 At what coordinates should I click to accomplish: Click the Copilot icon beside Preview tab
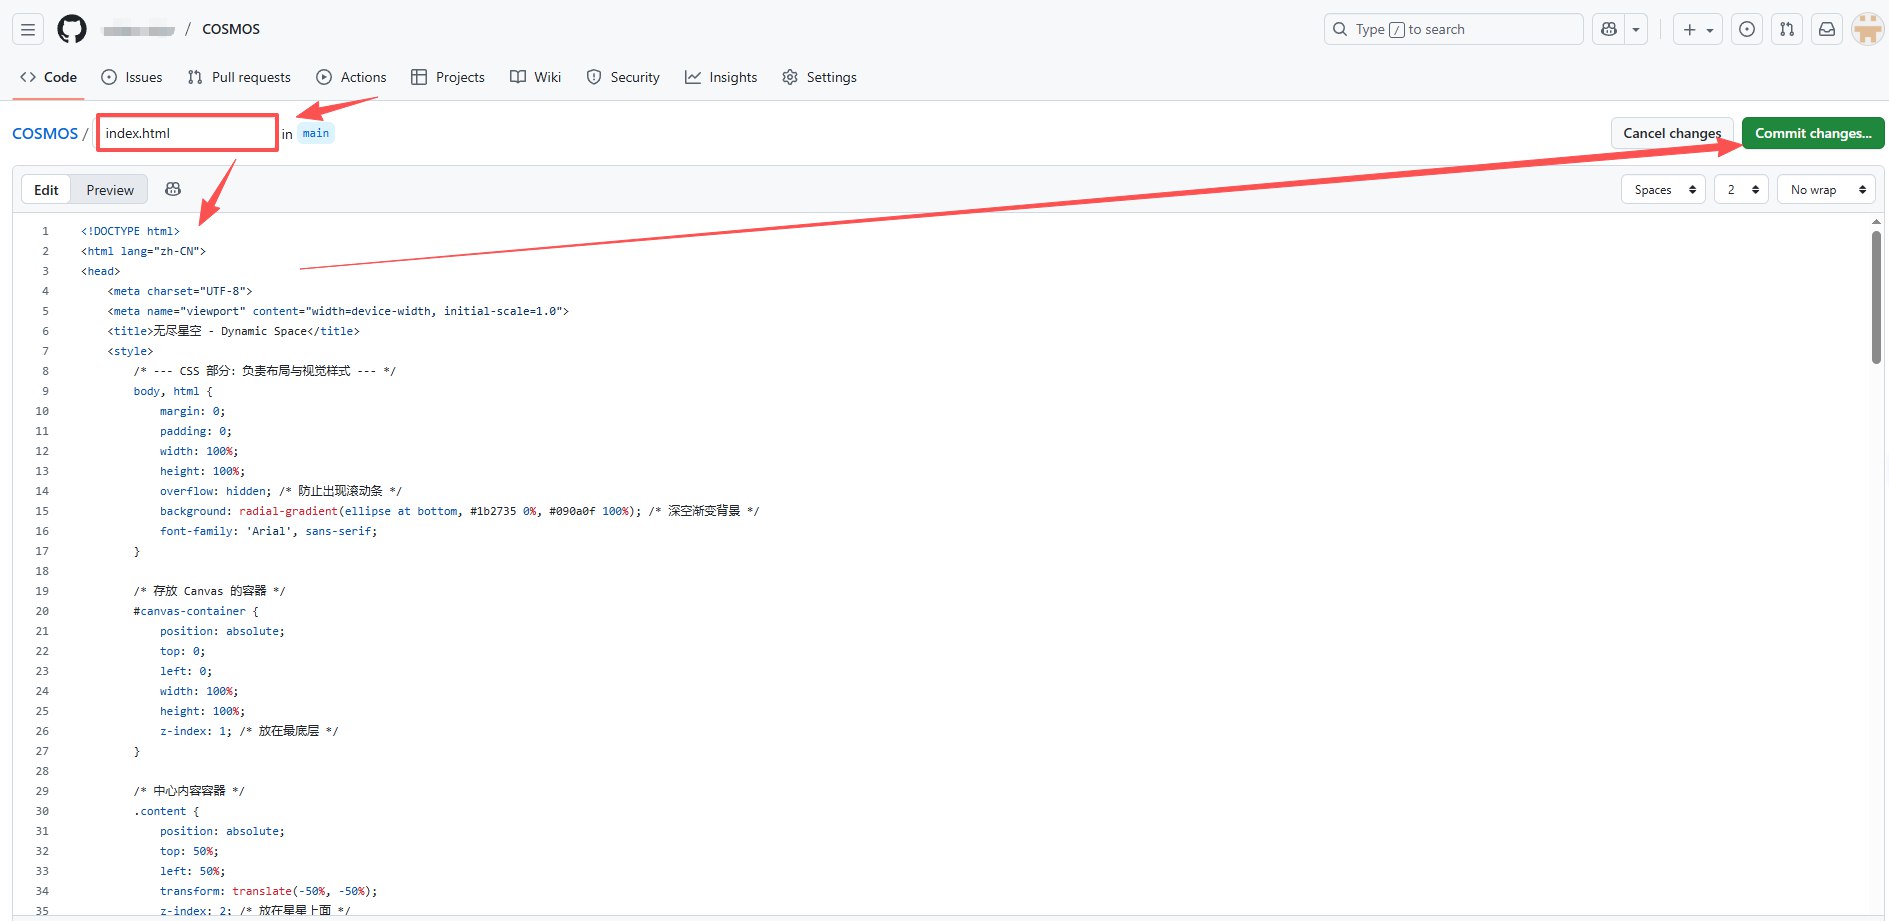pyautogui.click(x=173, y=189)
